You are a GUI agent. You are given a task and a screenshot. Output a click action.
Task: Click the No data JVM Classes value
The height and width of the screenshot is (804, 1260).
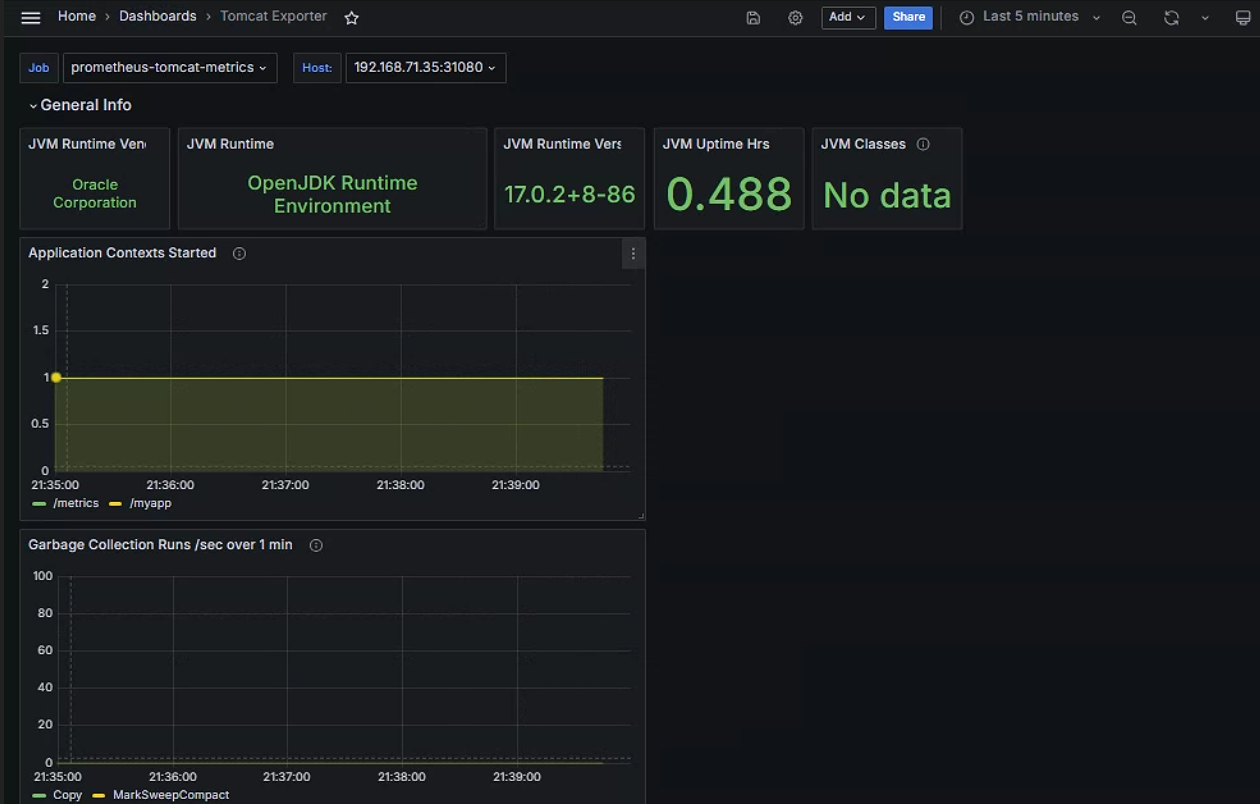click(x=887, y=195)
